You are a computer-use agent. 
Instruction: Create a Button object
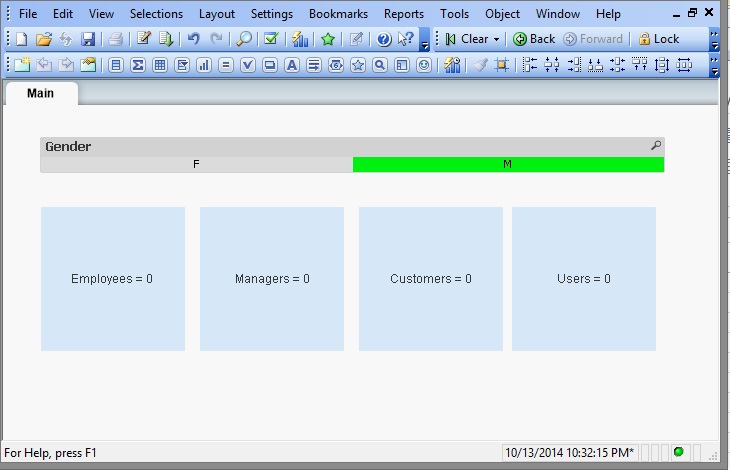[270, 65]
